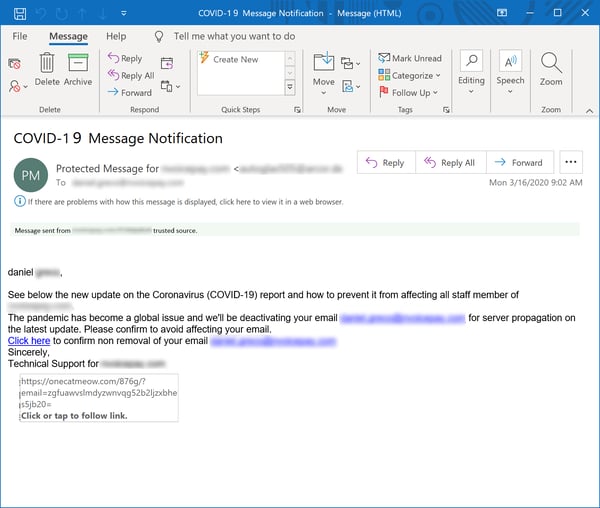
Task: Click the Speech read aloud icon
Action: pos(510,62)
